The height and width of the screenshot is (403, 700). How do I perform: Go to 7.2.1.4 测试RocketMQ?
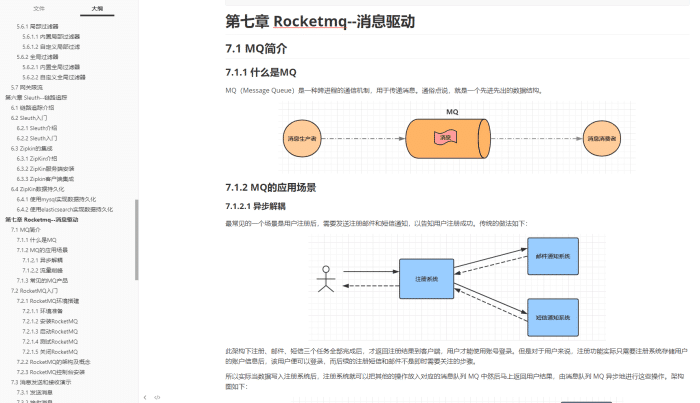coord(50,341)
